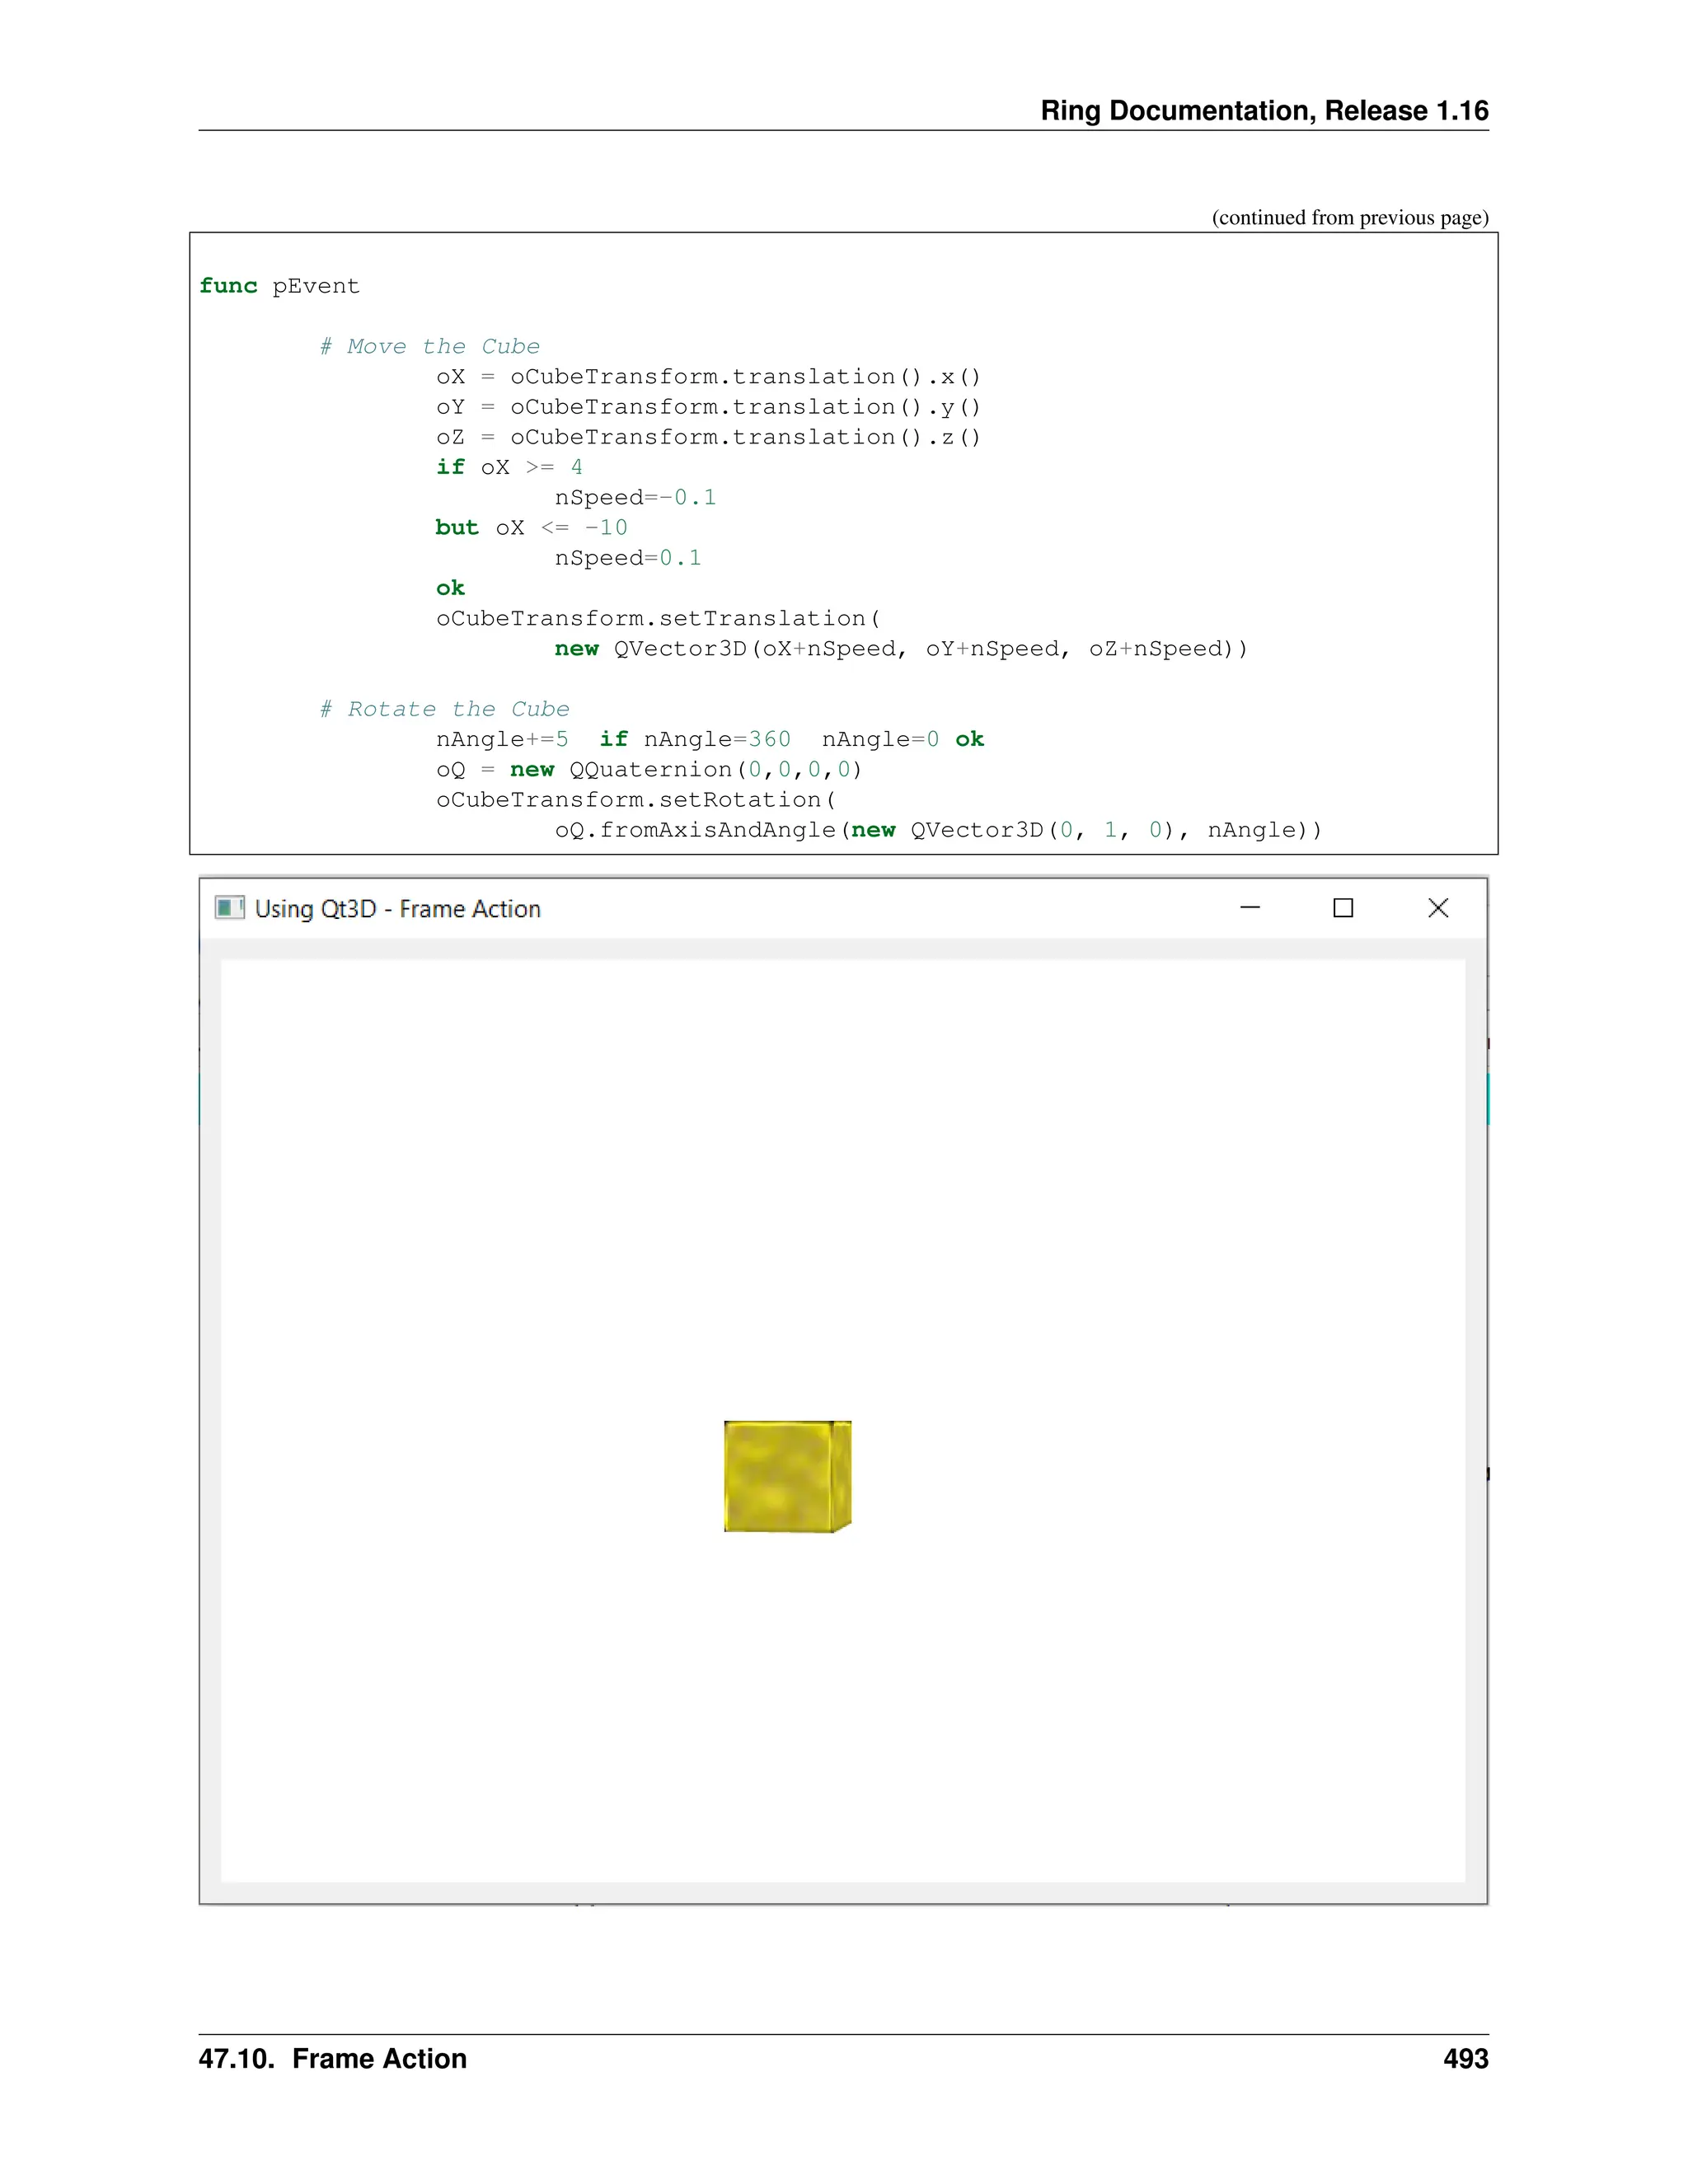Viewport: 1688px width, 2184px height.
Task: Click the page number 493
Action: pyautogui.click(x=1465, y=2059)
